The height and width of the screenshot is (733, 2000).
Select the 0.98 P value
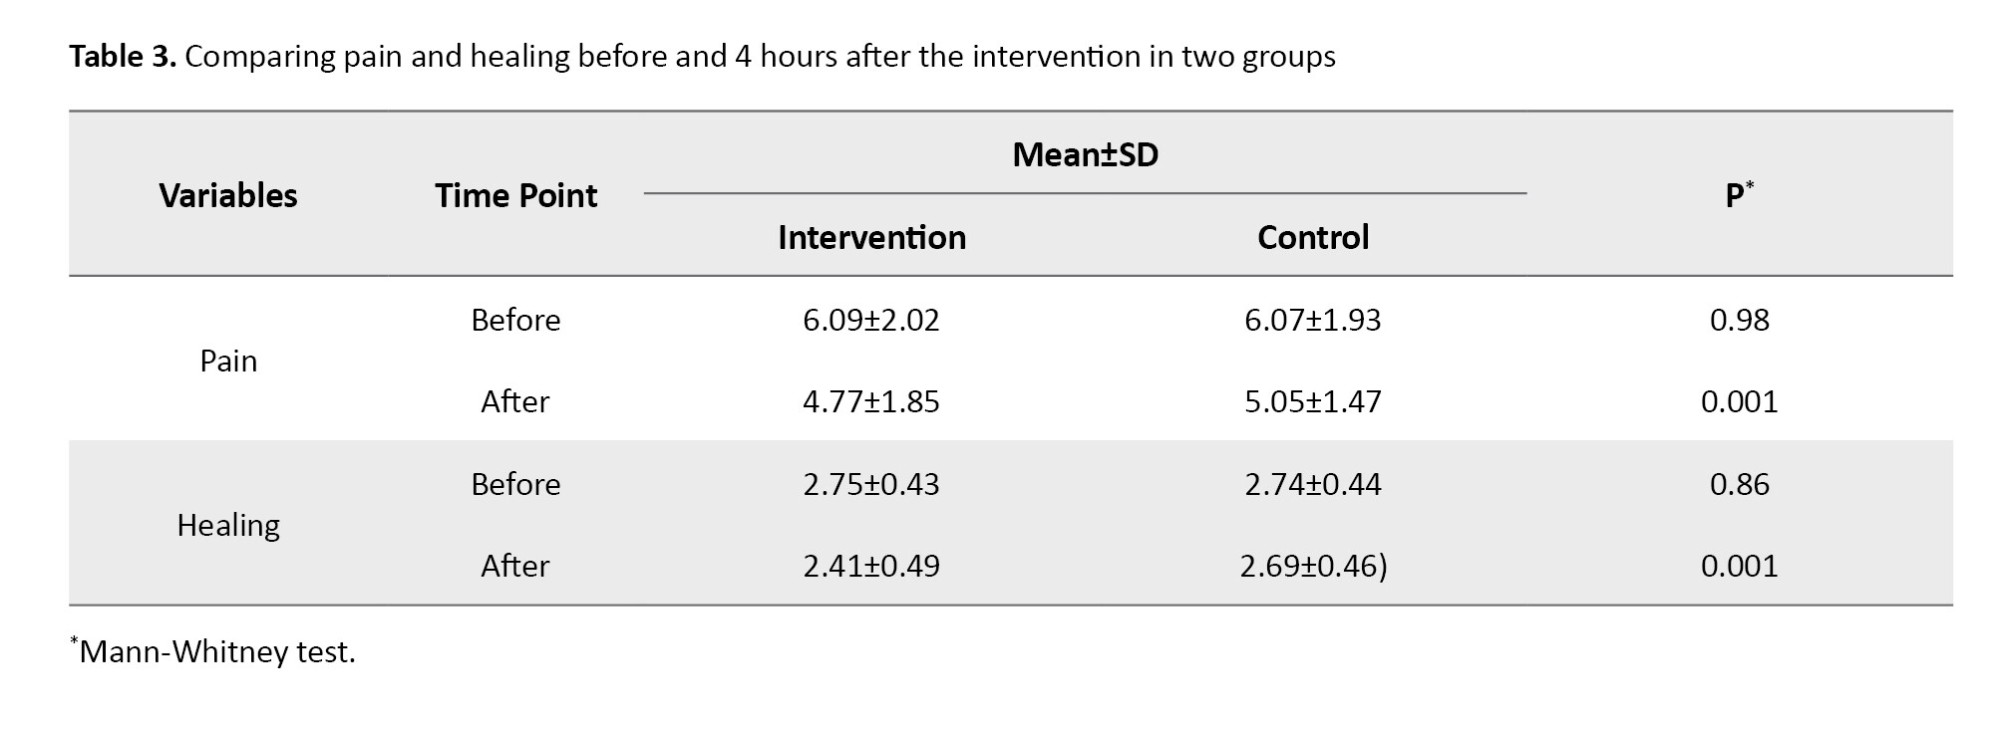(1739, 320)
